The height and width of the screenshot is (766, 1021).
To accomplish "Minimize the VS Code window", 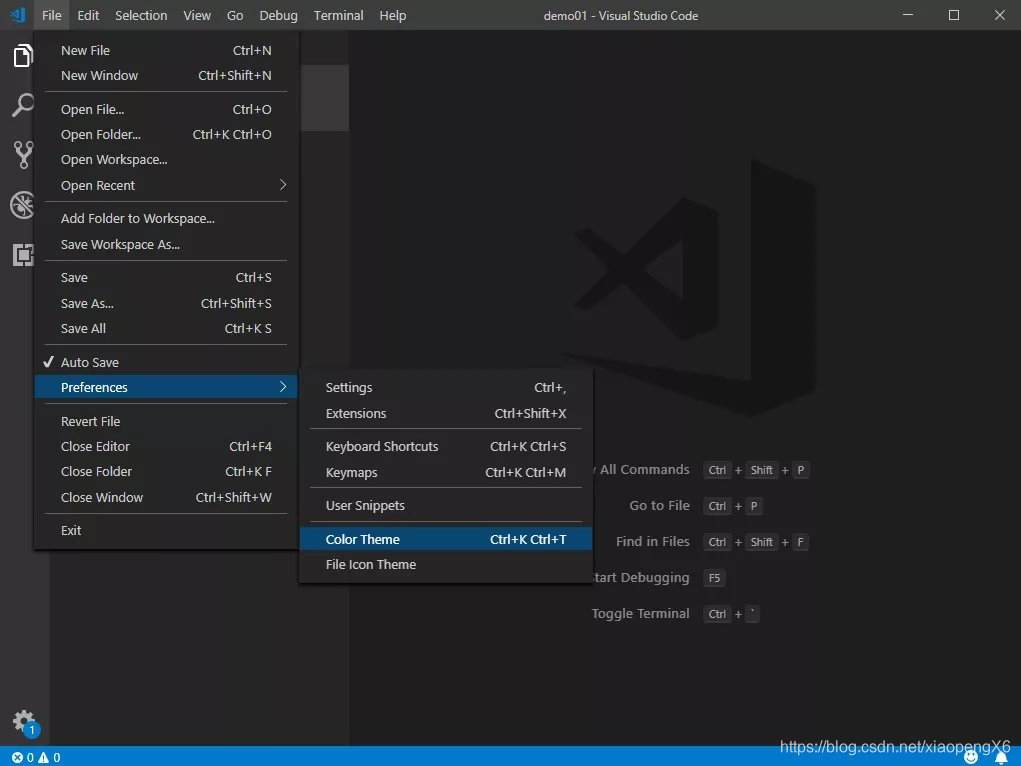I will coord(908,15).
